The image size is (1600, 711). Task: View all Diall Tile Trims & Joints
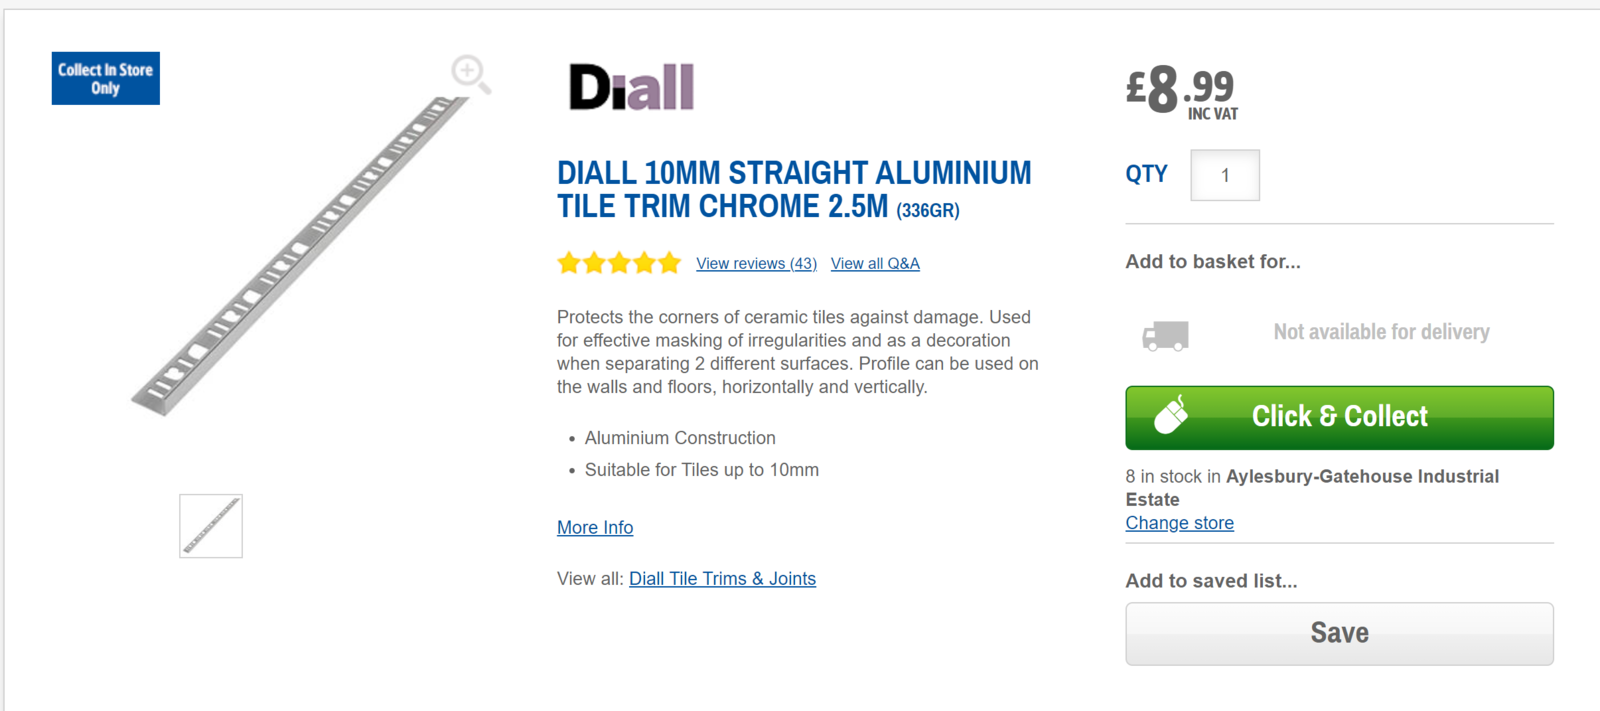[x=722, y=579]
